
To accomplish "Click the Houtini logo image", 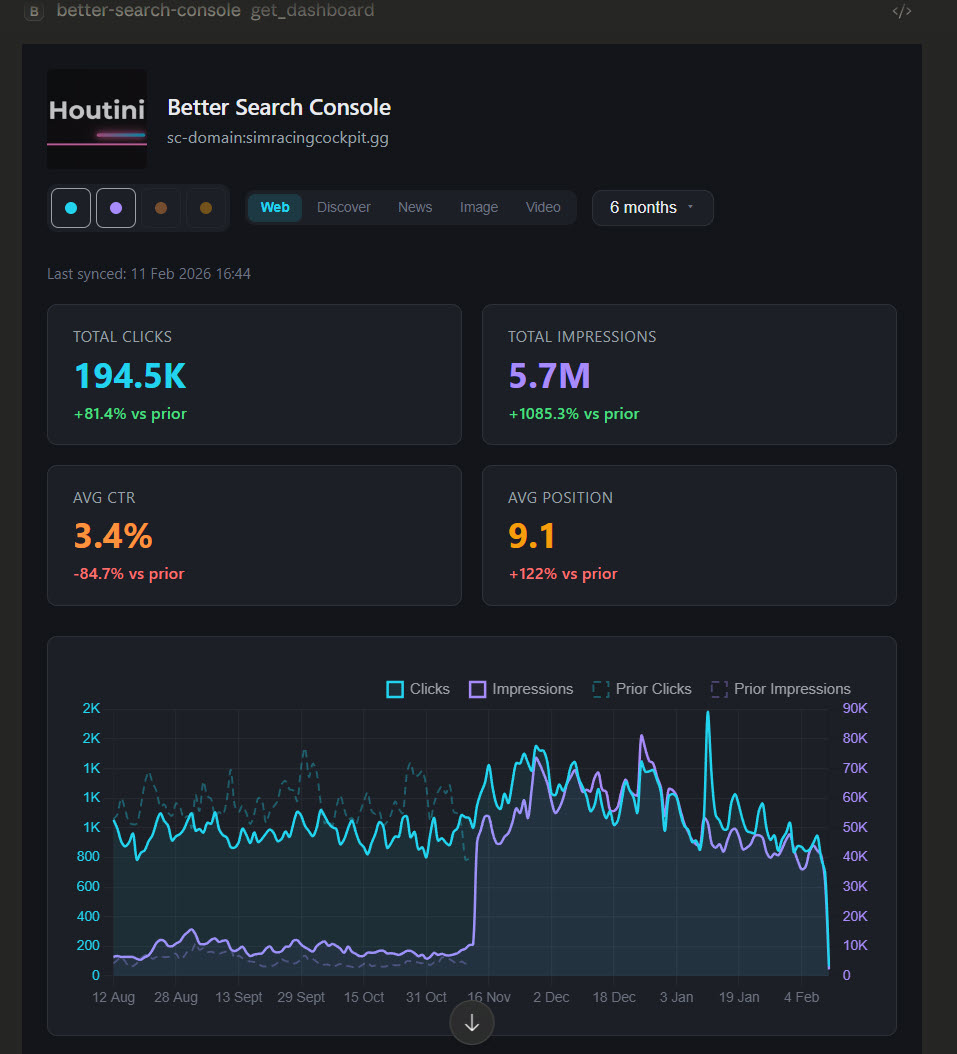I will pos(96,119).
